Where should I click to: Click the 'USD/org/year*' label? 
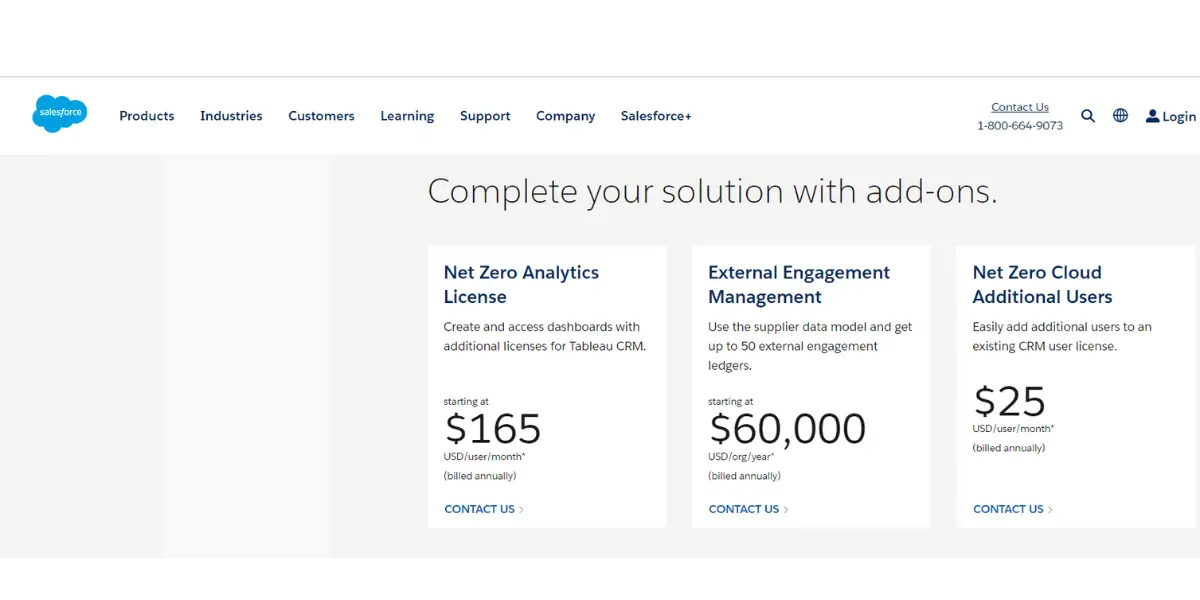click(x=743, y=457)
